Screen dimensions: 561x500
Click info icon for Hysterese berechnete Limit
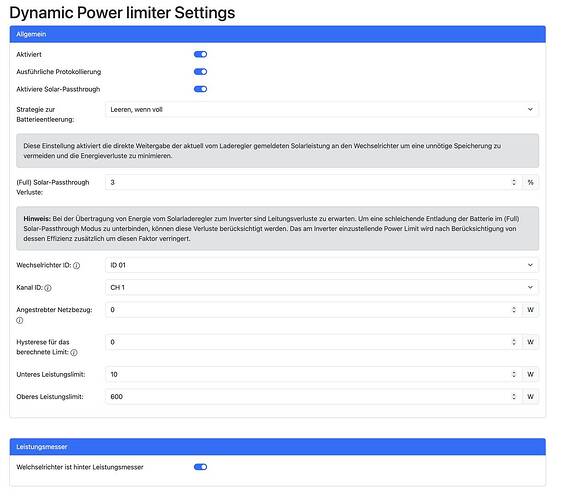click(x=74, y=353)
